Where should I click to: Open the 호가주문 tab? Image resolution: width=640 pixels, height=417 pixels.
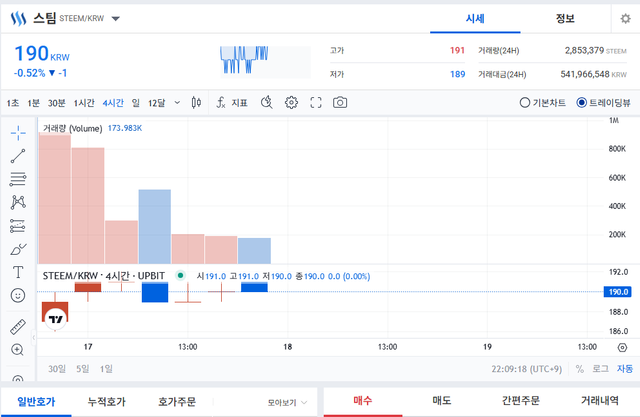[x=177, y=402]
